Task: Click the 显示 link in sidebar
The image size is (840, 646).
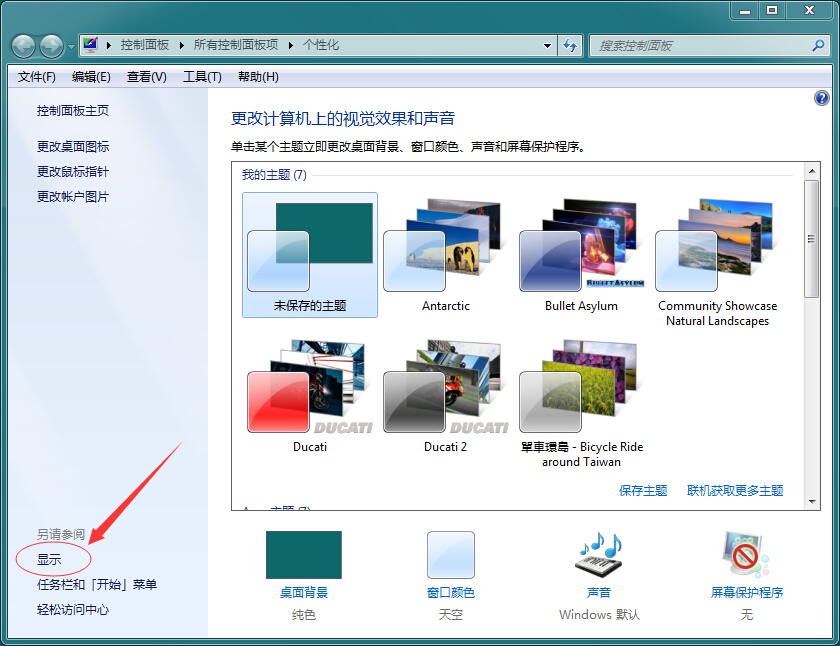Action: [49, 560]
